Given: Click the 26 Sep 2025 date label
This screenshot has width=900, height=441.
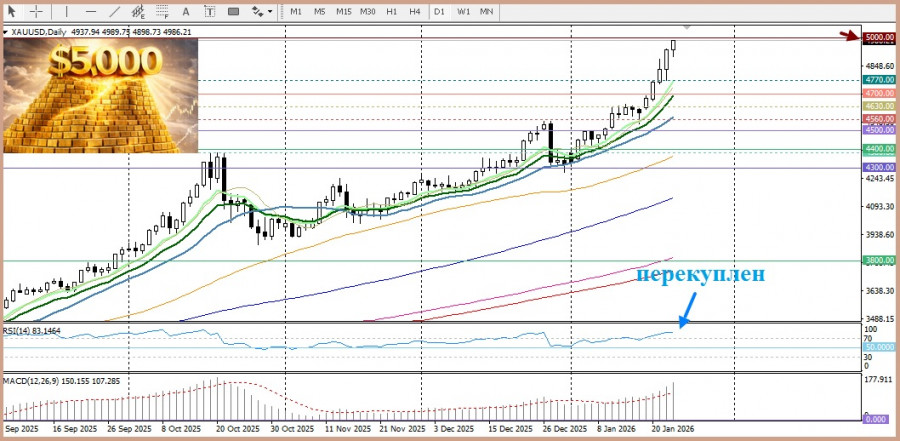Looking at the screenshot, I should click(129, 429).
